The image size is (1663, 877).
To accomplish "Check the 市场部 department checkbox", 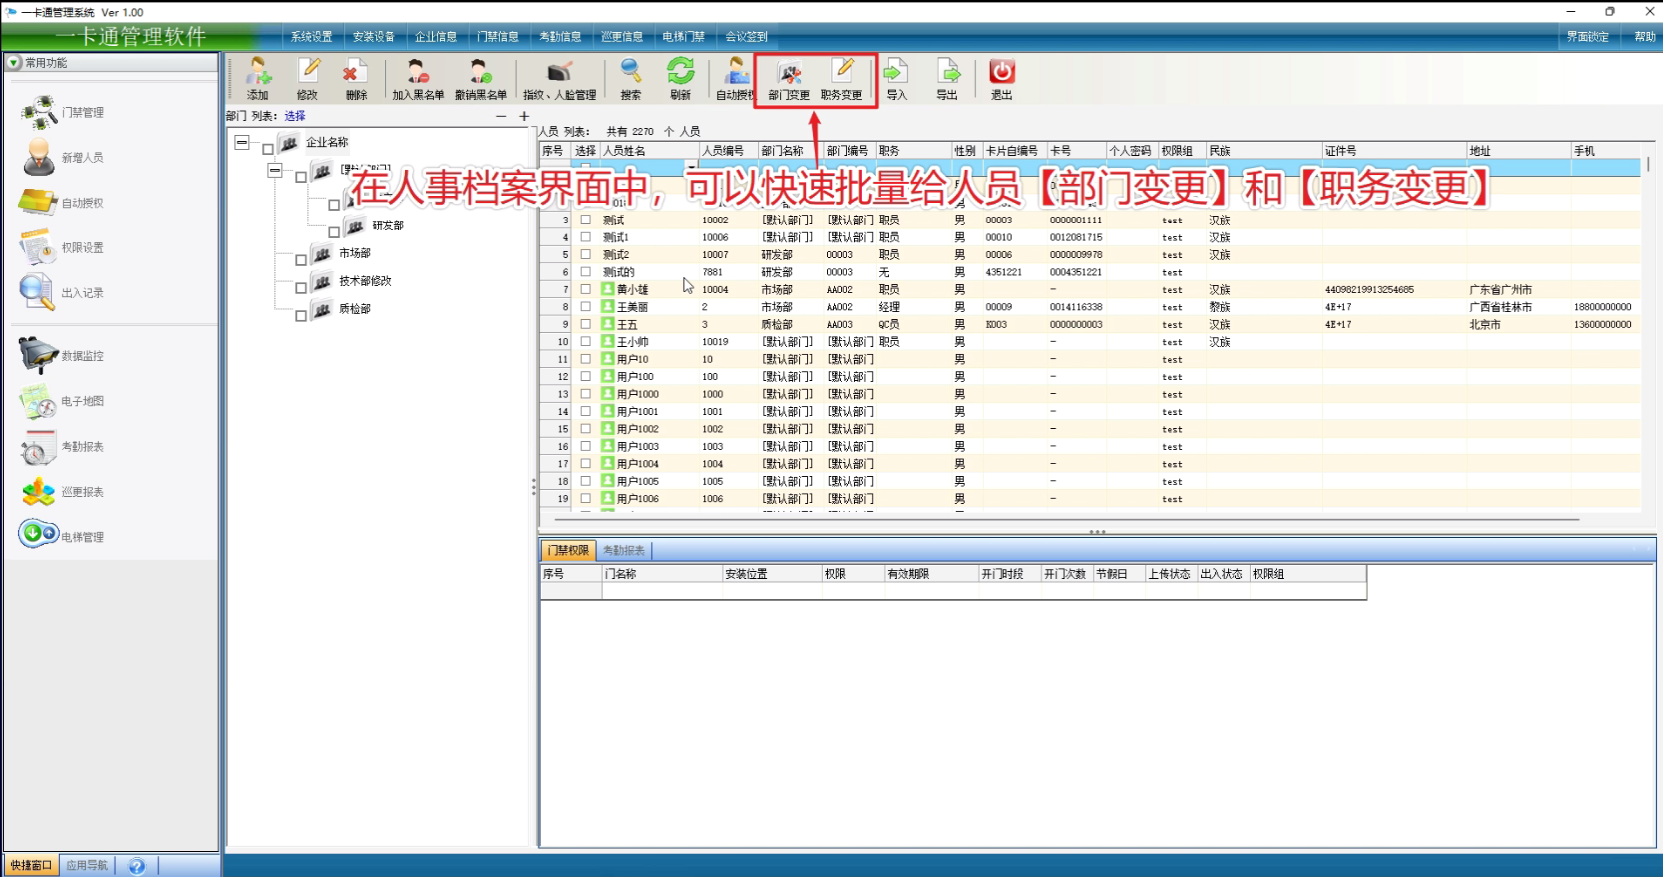I will coord(301,260).
